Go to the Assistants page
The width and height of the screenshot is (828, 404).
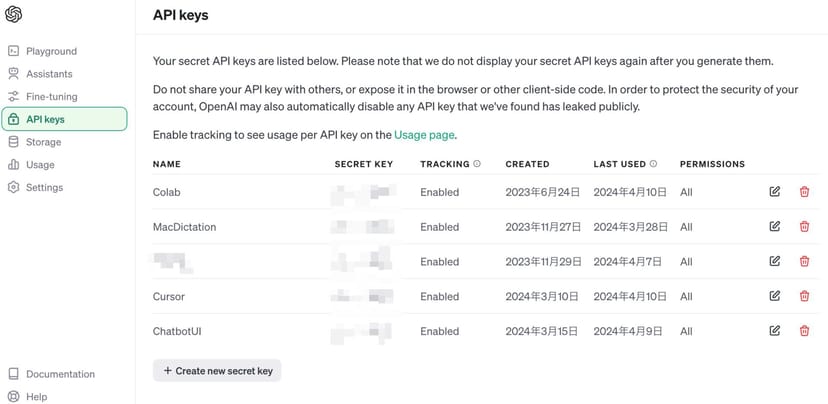tap(49, 74)
